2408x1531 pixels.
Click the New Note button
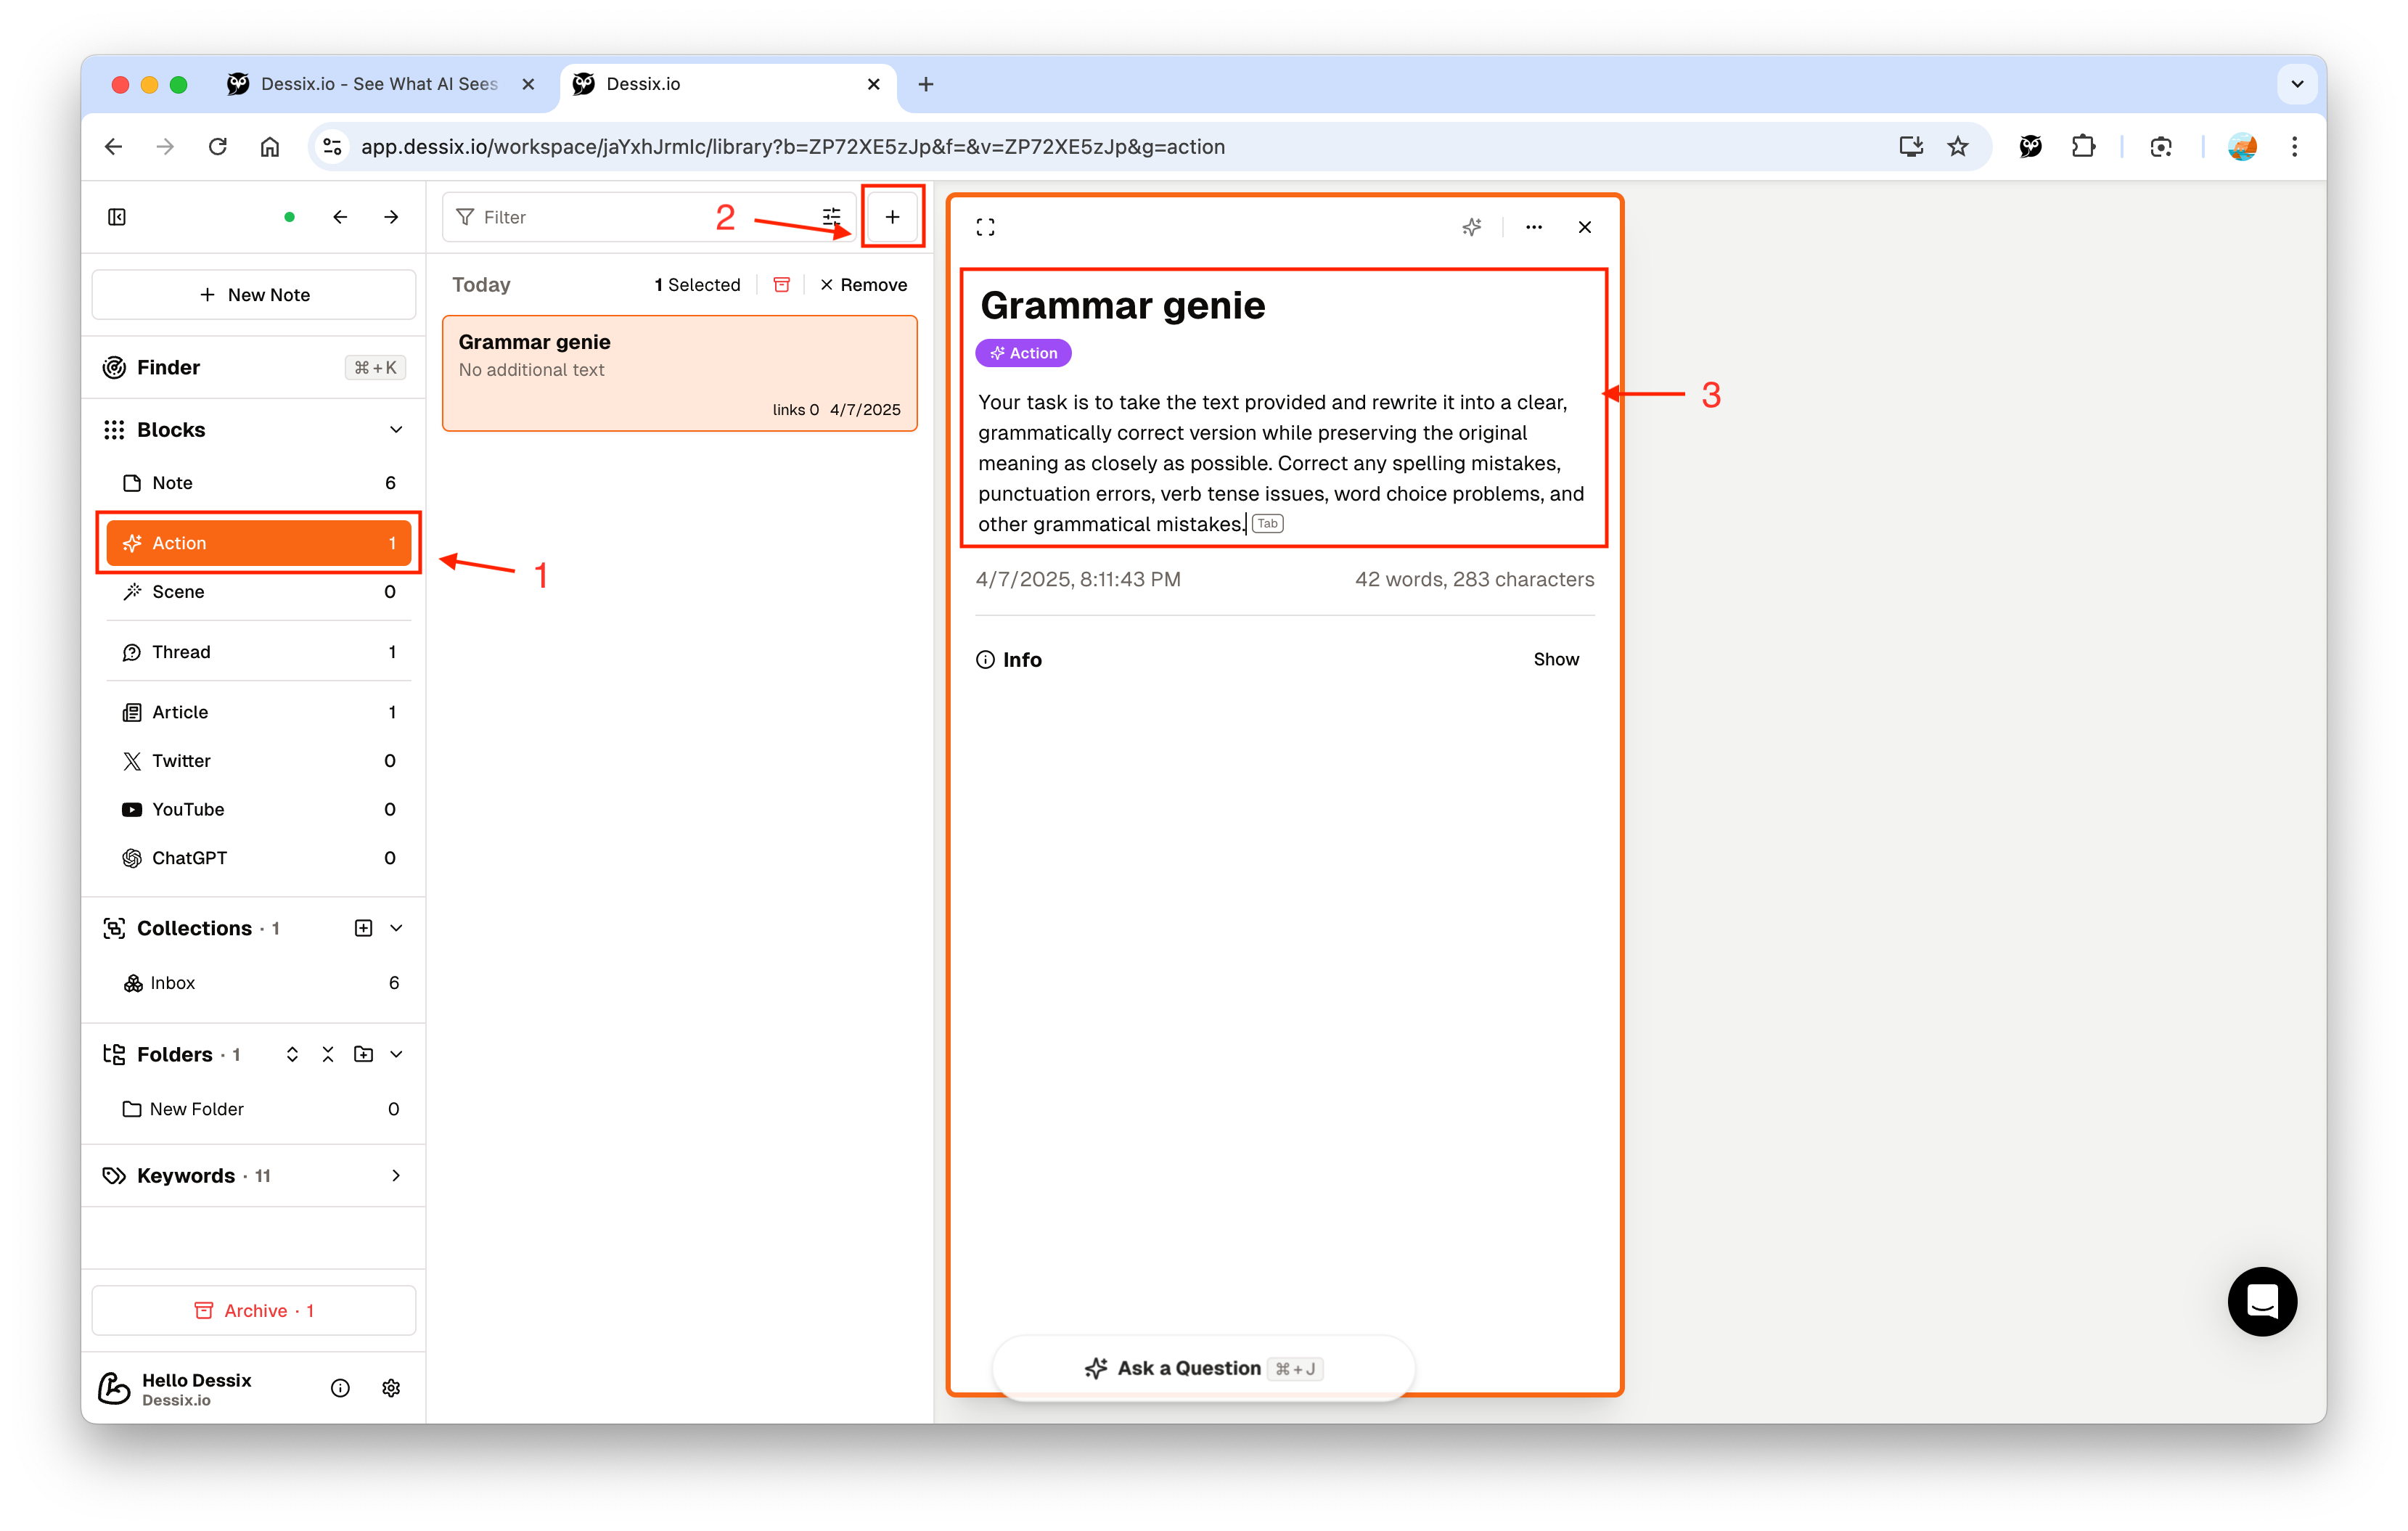[x=254, y=295]
